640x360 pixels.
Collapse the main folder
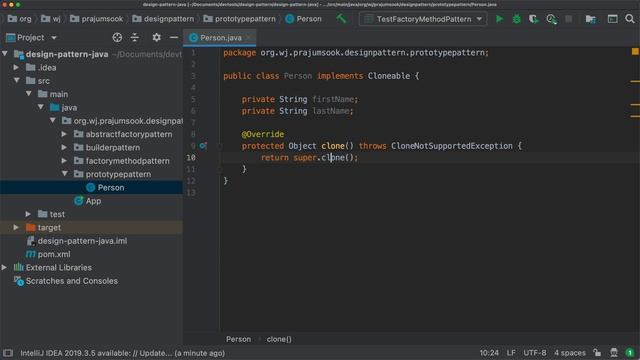pyautogui.click(x=29, y=94)
